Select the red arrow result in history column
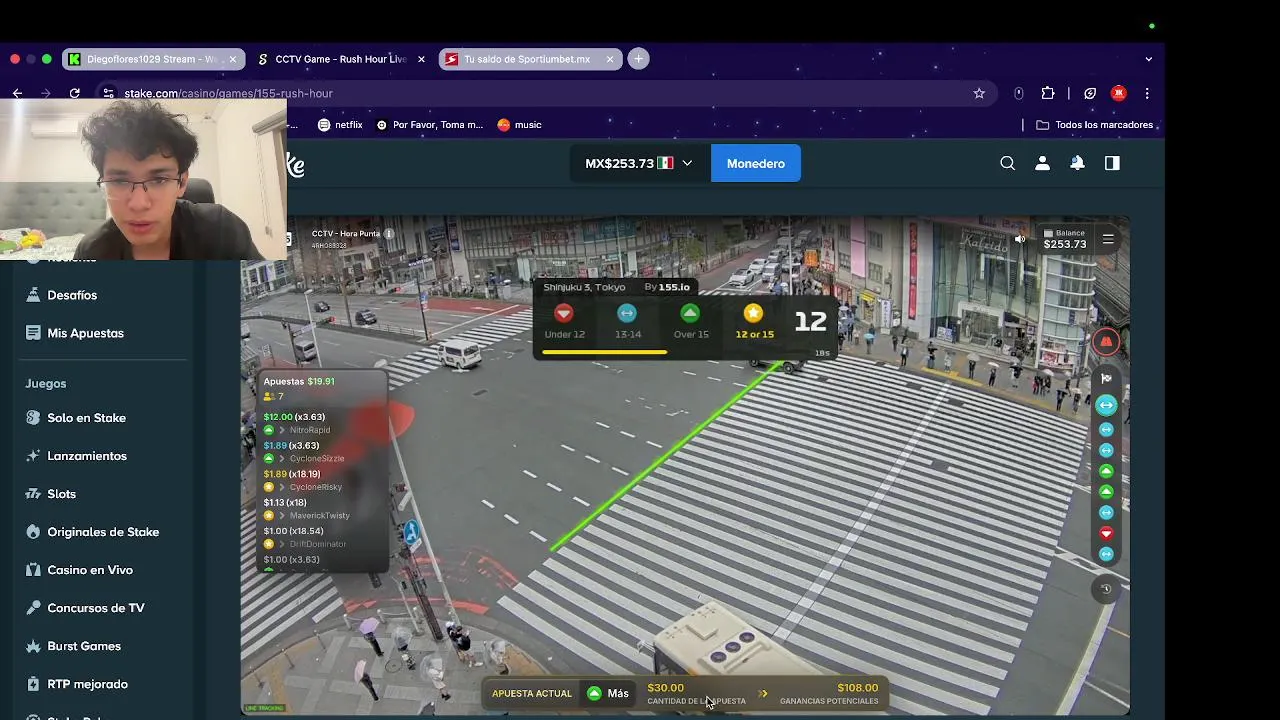 1106,533
